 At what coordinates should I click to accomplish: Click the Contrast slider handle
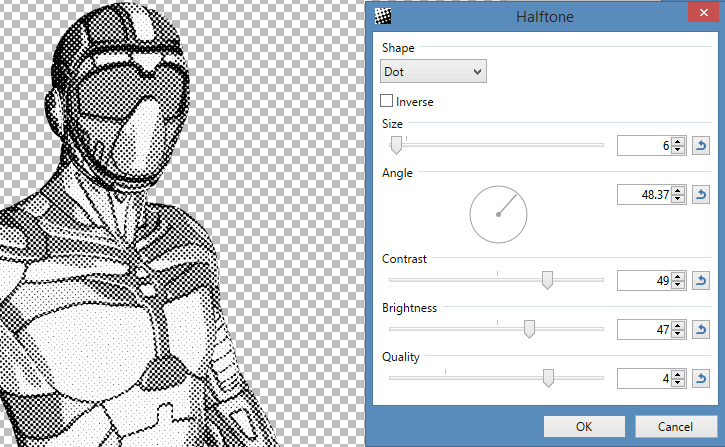tap(547, 280)
